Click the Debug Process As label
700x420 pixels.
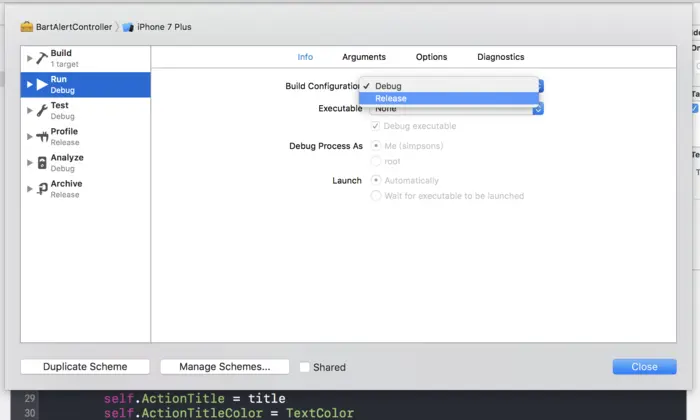(x=326, y=146)
